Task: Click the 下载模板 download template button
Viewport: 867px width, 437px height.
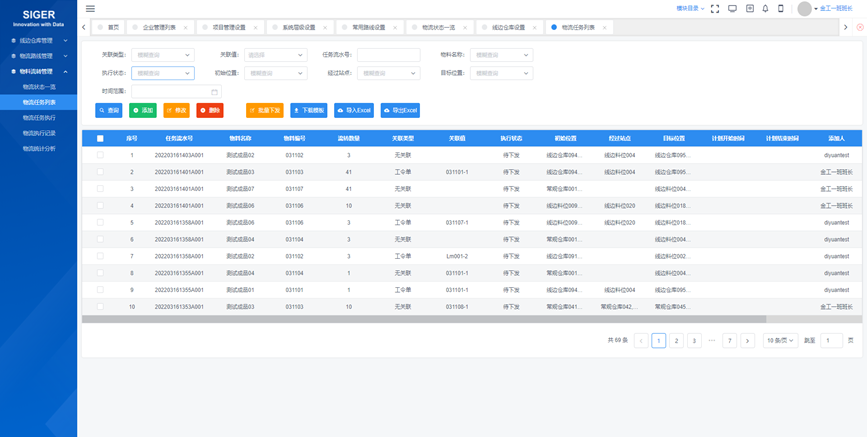Action: 309,111
